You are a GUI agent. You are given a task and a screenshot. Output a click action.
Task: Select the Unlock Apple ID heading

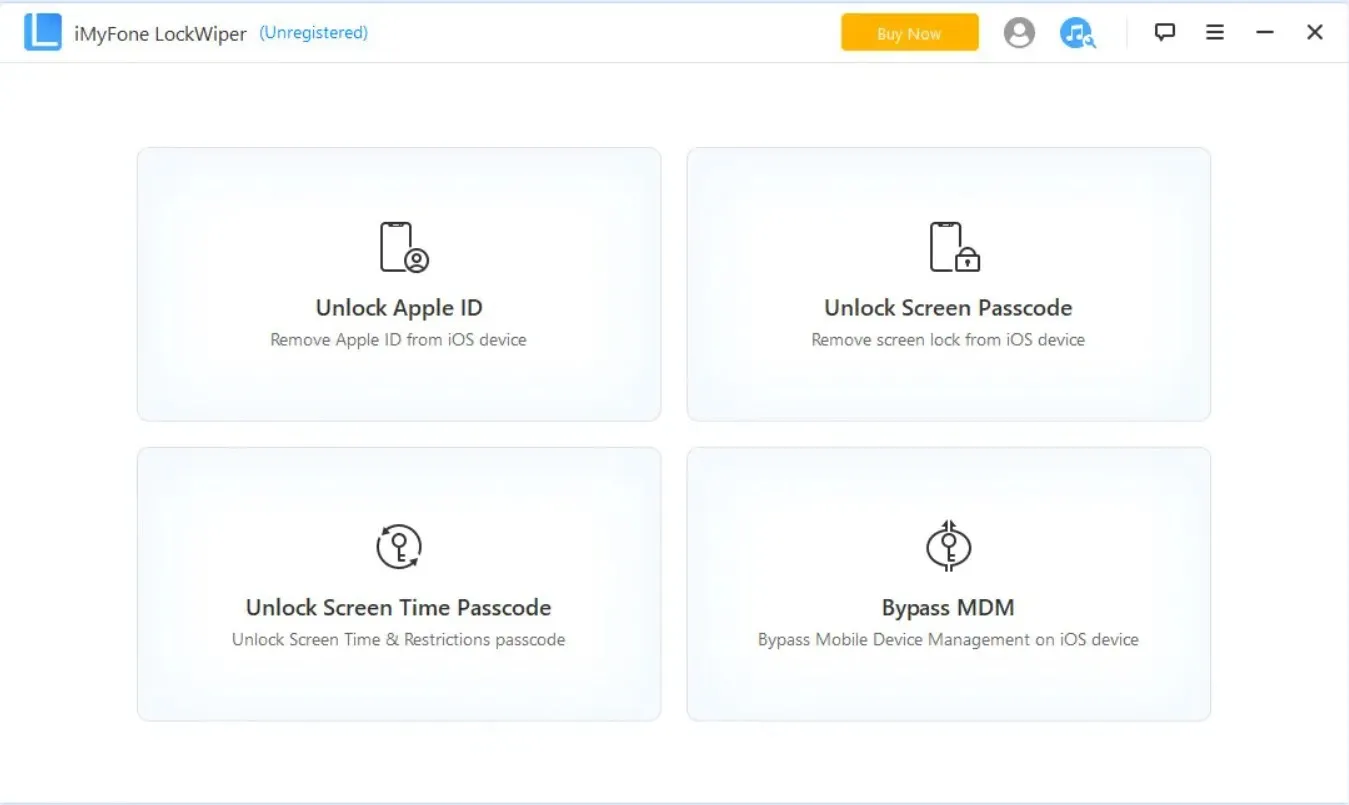[x=399, y=308]
